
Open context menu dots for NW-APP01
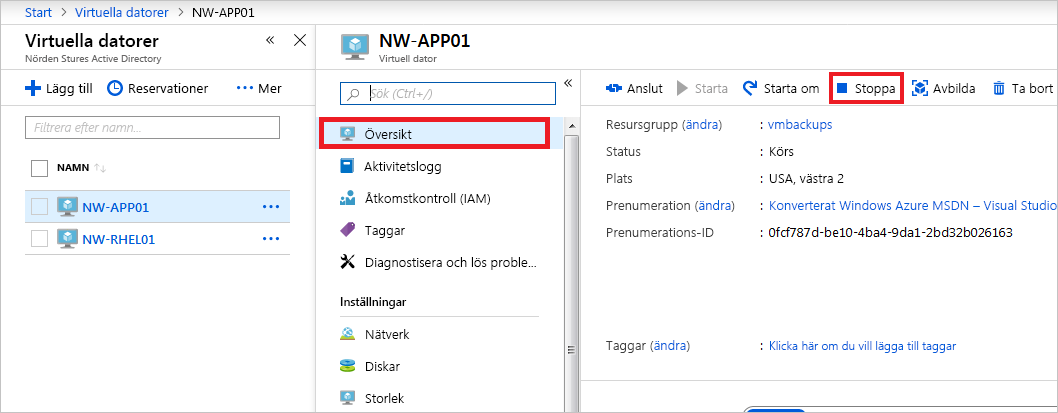[x=271, y=207]
